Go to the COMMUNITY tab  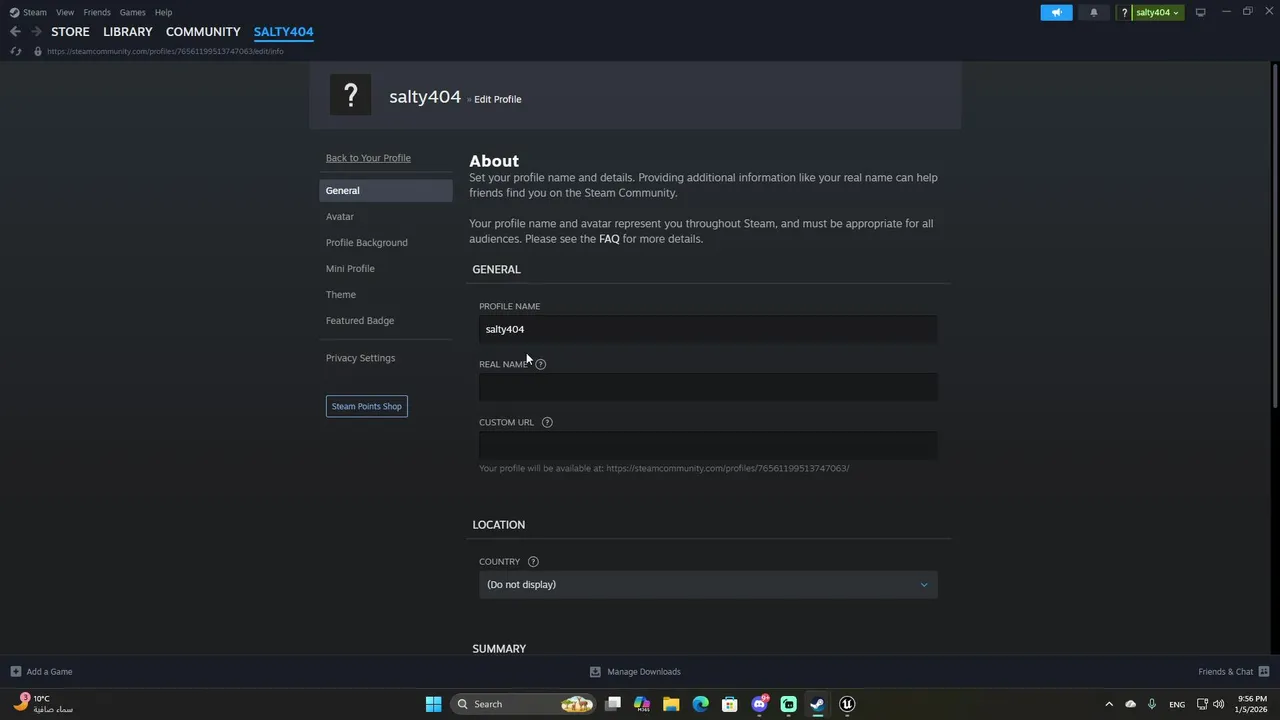click(203, 32)
